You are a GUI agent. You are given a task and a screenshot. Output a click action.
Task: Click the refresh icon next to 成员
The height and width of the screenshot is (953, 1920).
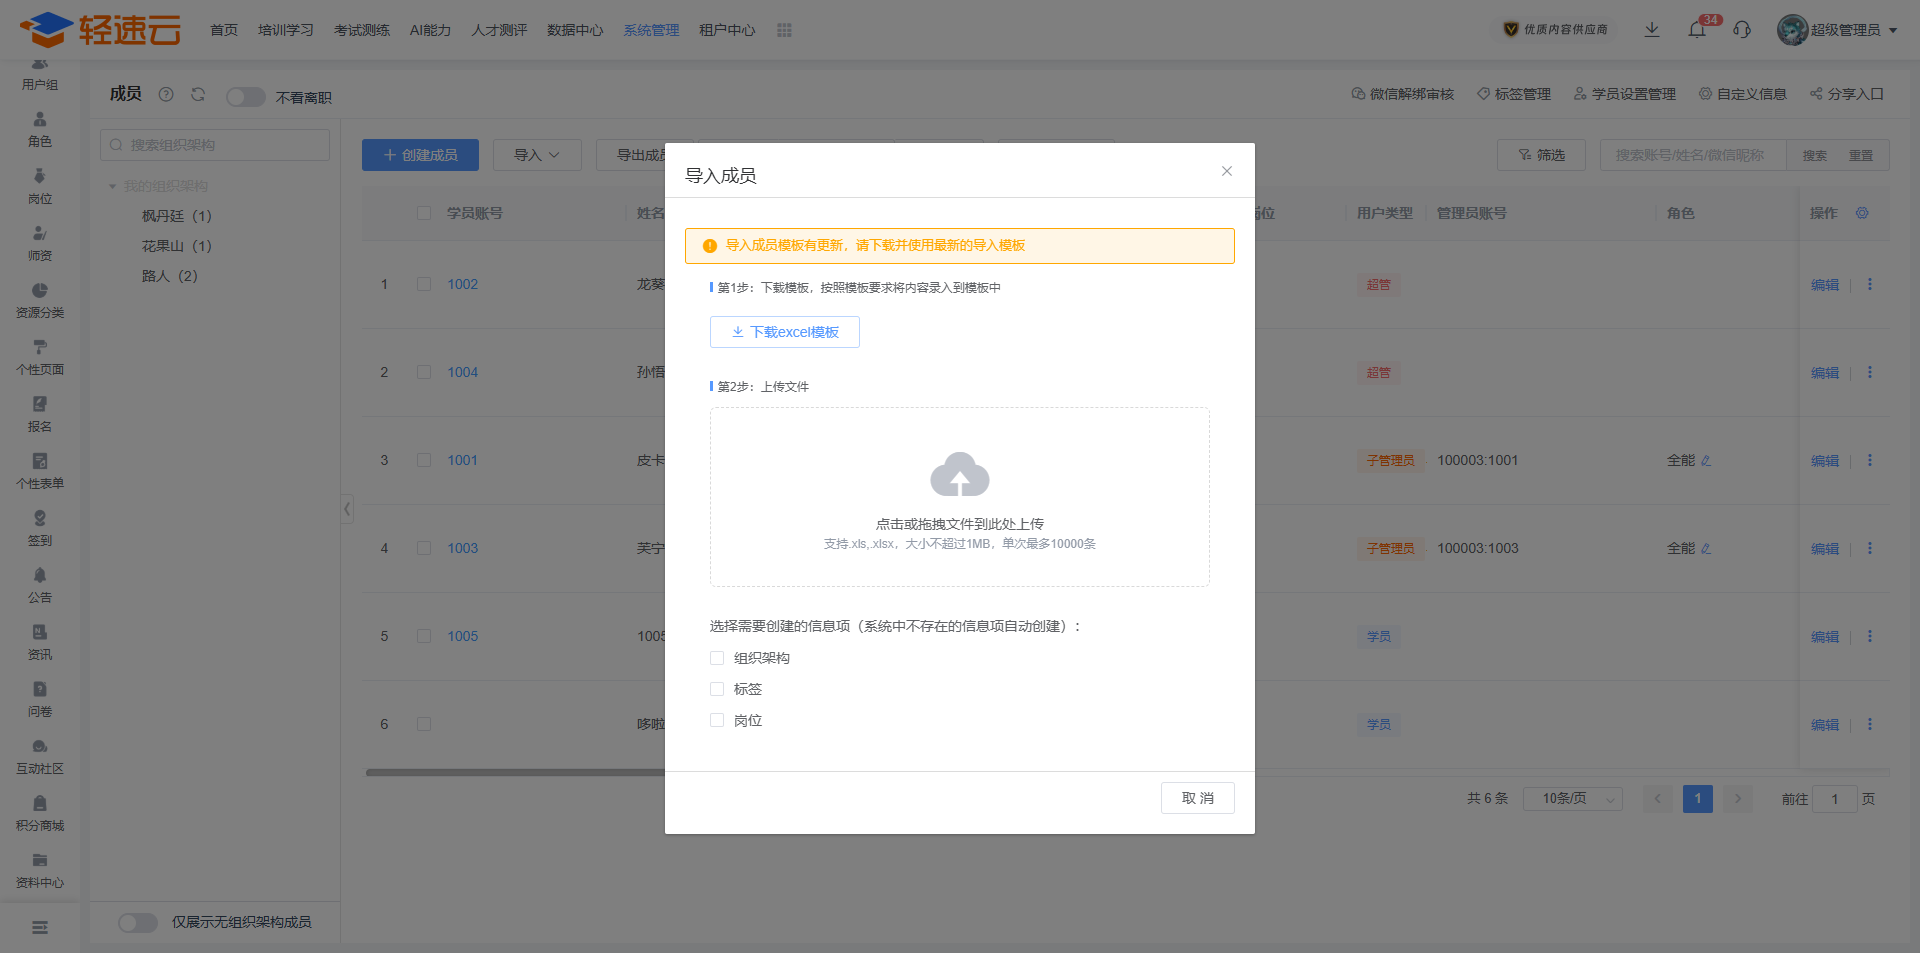(x=198, y=94)
